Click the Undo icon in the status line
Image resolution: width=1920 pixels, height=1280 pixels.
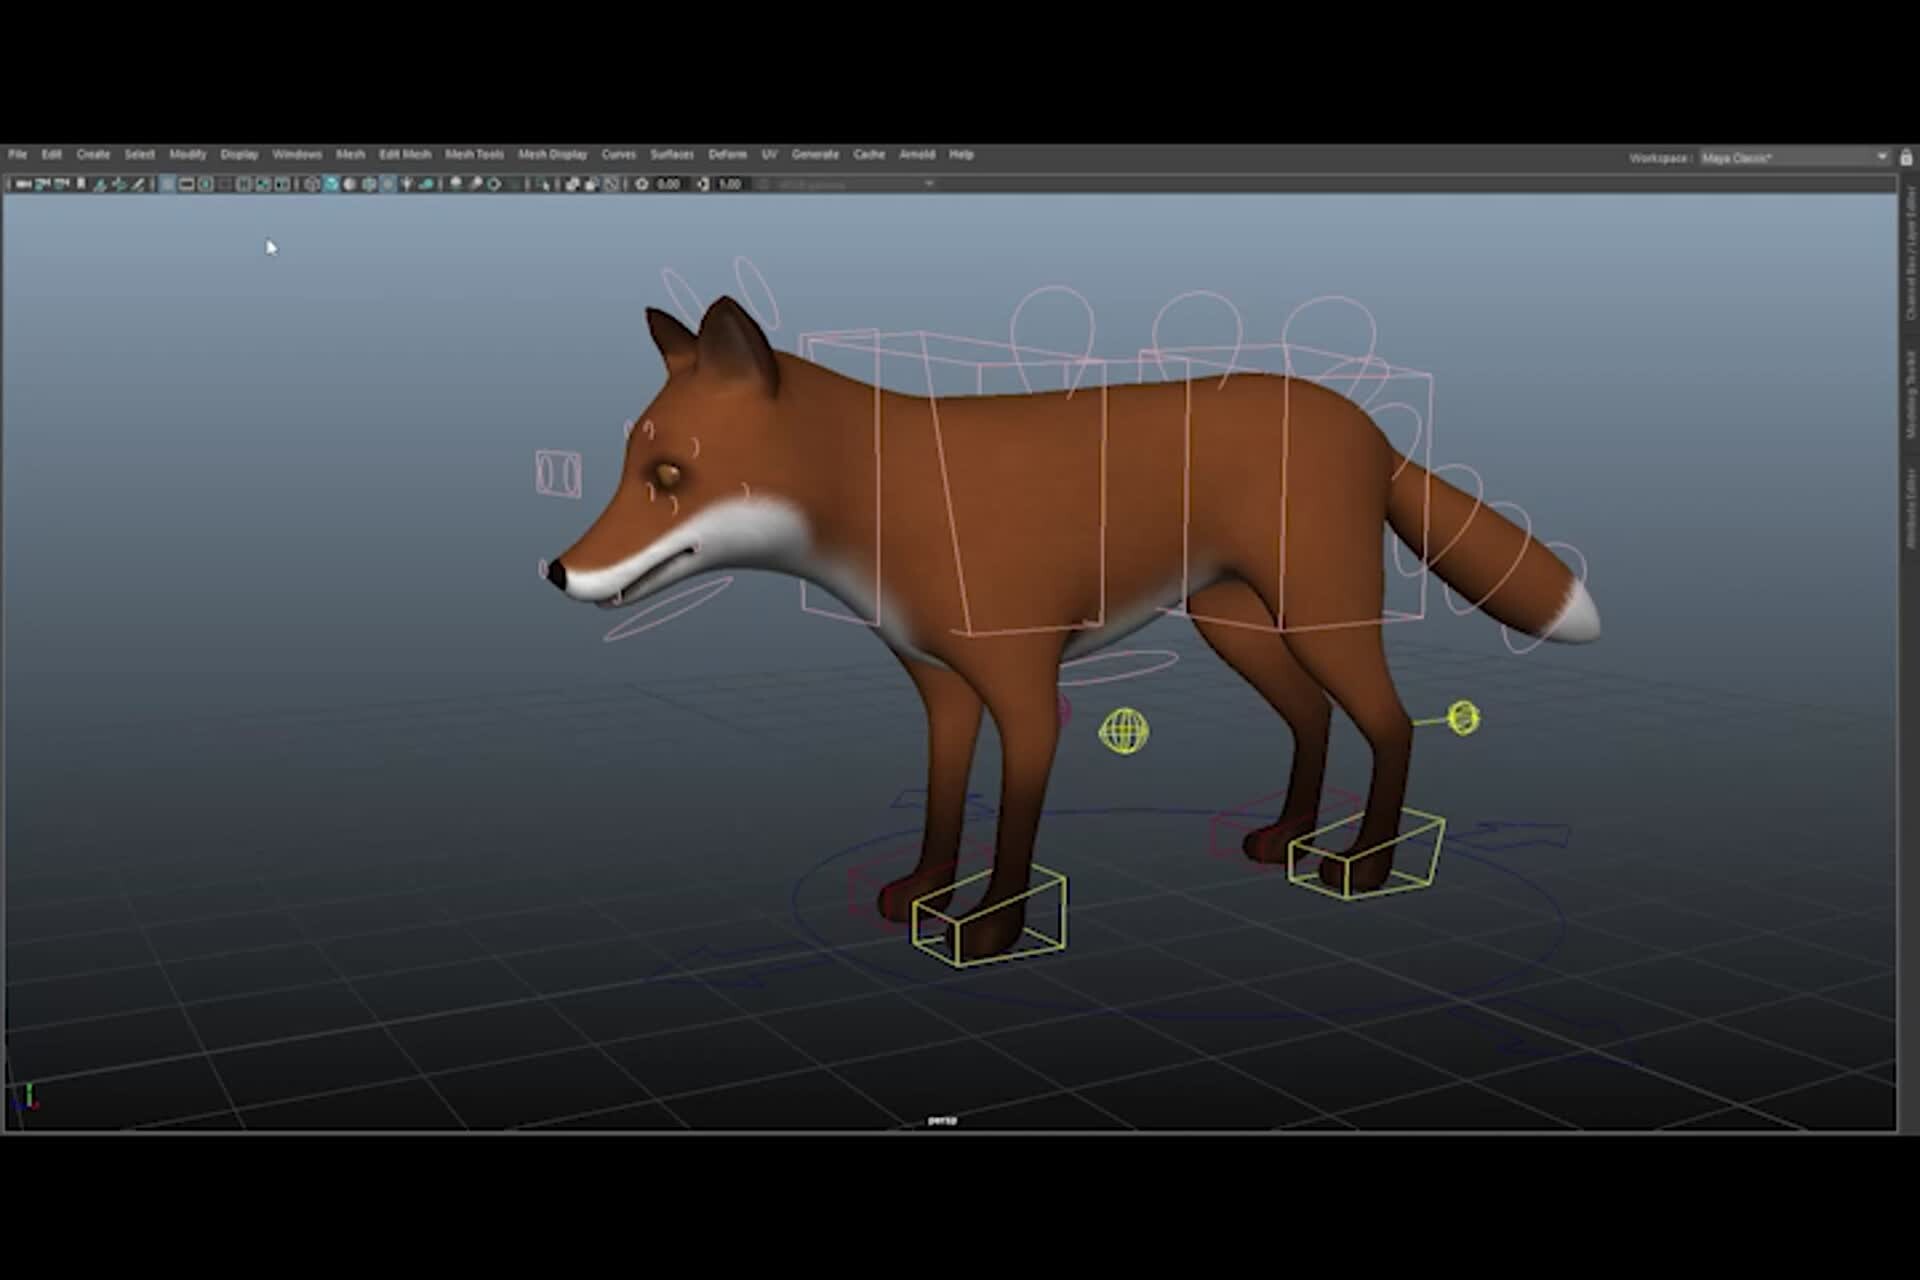click(x=100, y=185)
